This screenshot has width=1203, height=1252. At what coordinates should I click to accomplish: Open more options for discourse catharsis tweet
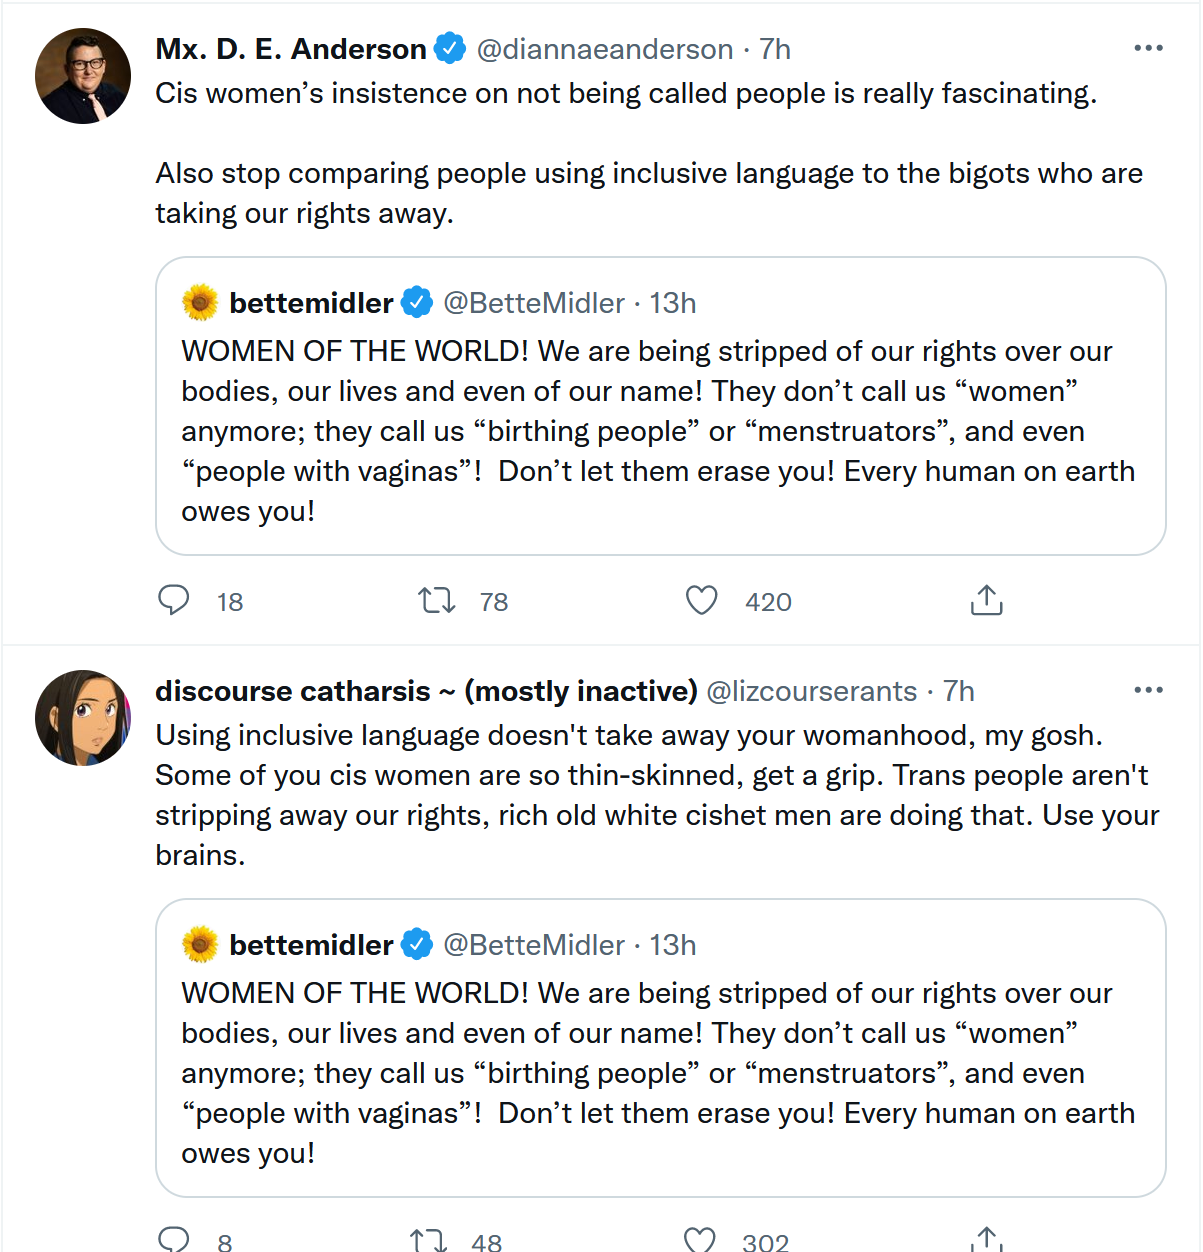point(1148,690)
